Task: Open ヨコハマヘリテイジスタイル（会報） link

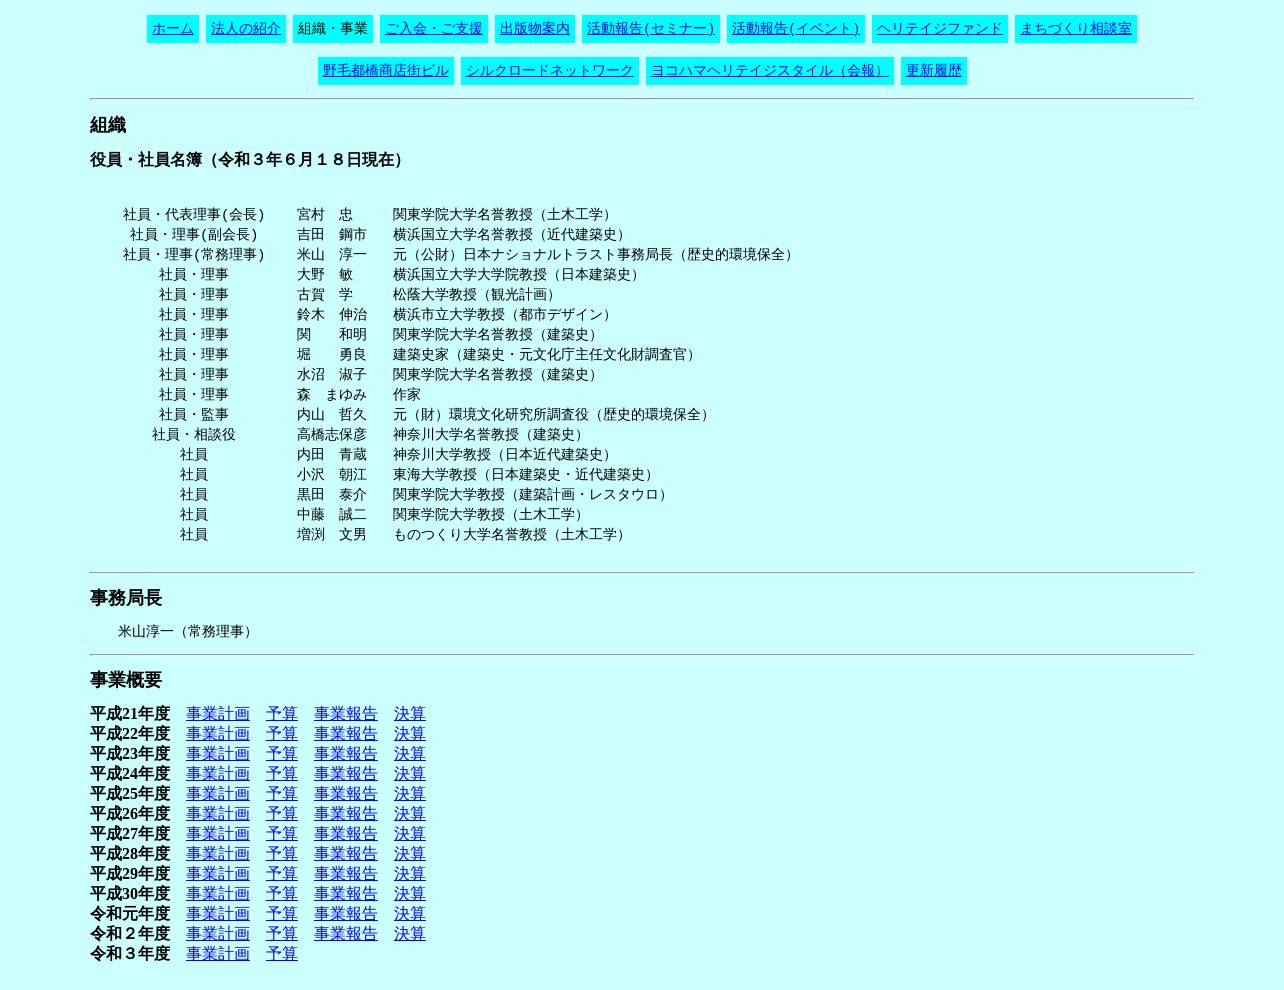Action: tap(770, 71)
